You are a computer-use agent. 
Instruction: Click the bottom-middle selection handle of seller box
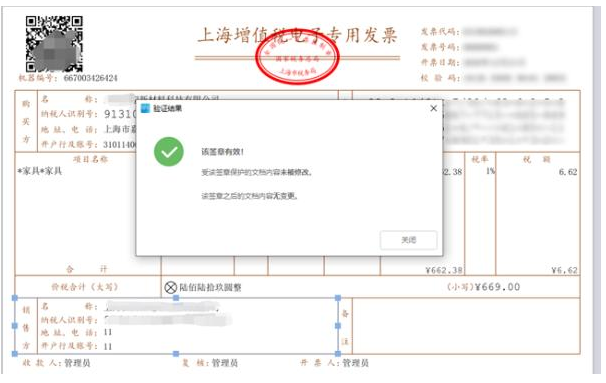pyautogui.click(x=176, y=353)
